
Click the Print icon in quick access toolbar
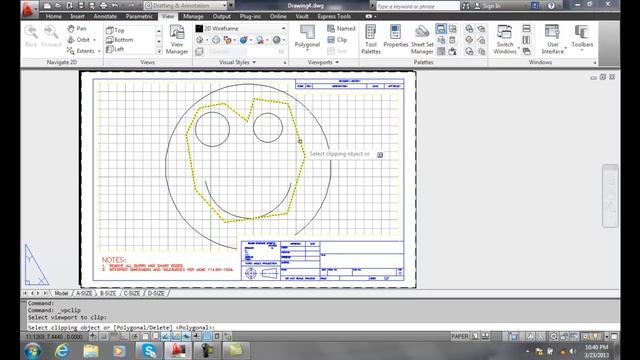(103, 6)
